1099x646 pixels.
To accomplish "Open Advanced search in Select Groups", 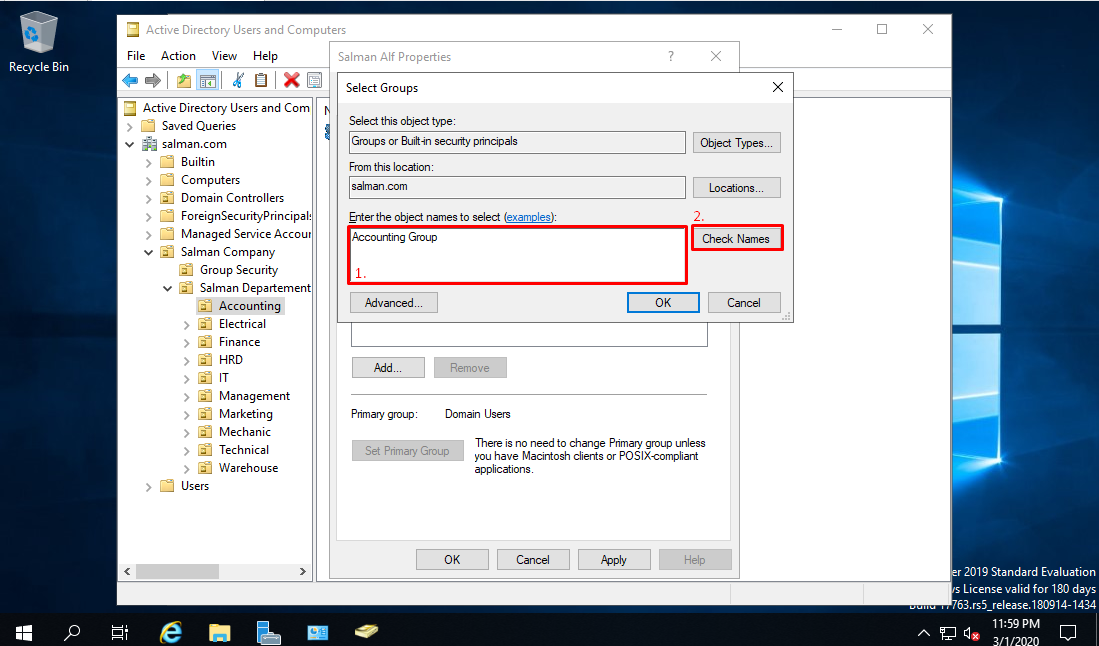I will click(x=393, y=303).
